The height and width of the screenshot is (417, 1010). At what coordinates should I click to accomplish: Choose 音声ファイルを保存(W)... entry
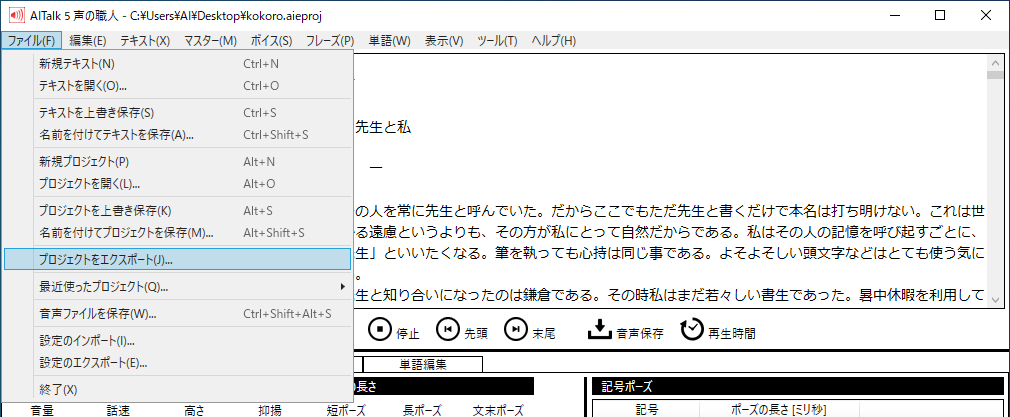[x=177, y=314]
